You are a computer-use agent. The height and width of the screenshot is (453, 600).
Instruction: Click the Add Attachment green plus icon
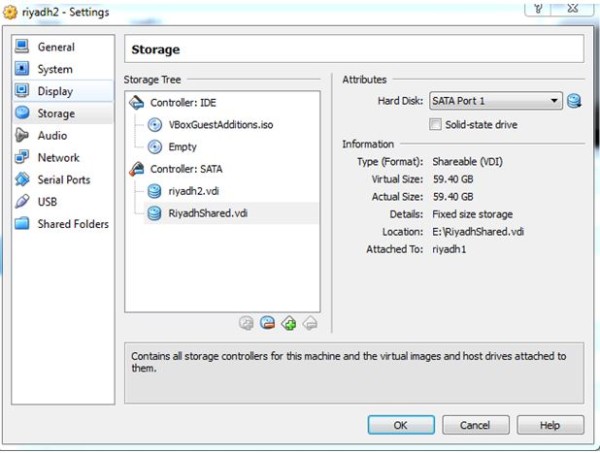[x=289, y=323]
